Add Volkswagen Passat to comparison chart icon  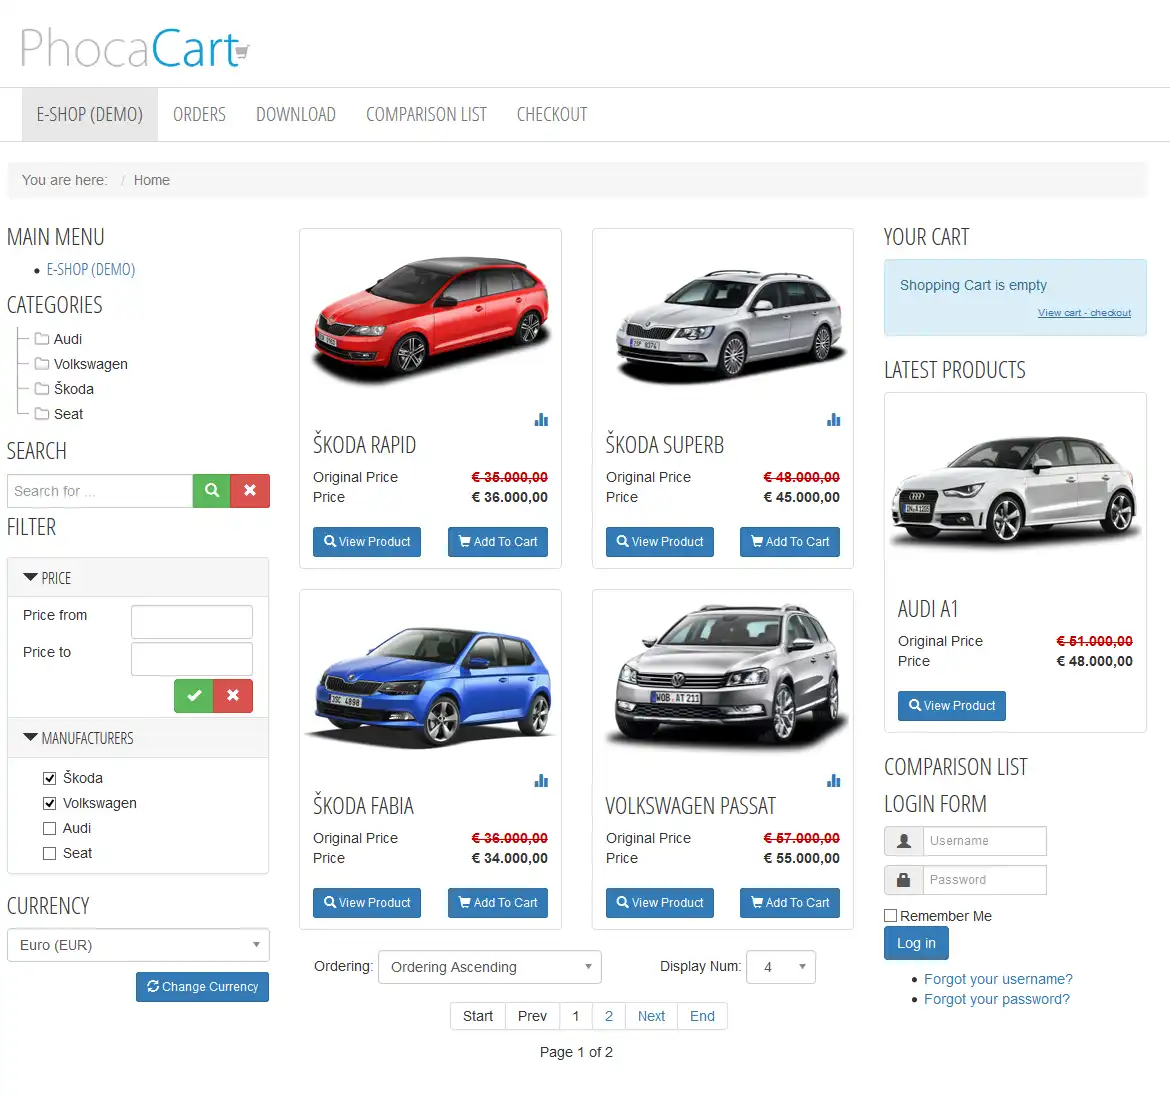833,781
